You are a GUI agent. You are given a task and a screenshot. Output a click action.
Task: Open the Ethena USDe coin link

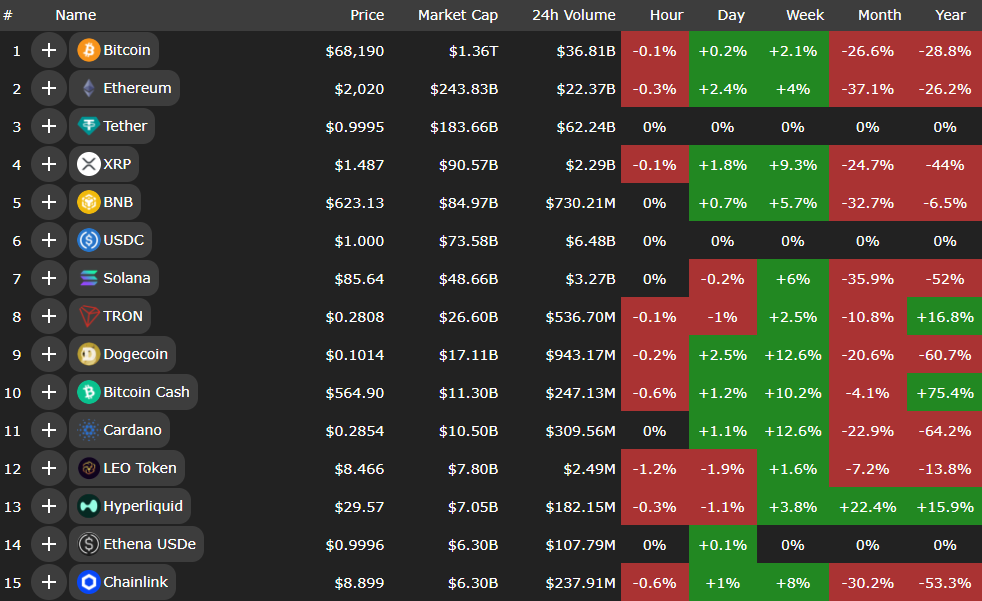click(149, 544)
